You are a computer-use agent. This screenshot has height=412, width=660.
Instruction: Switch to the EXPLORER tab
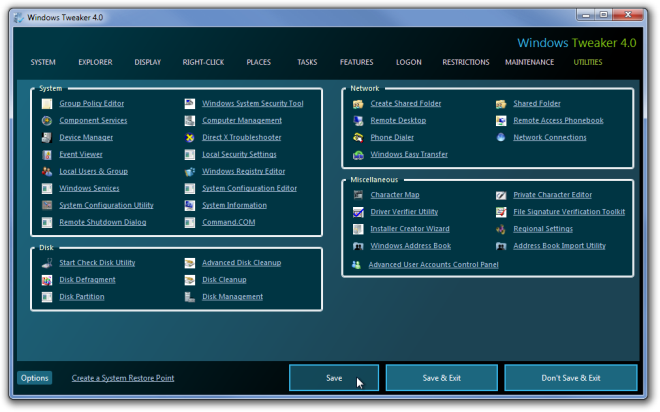click(x=95, y=62)
